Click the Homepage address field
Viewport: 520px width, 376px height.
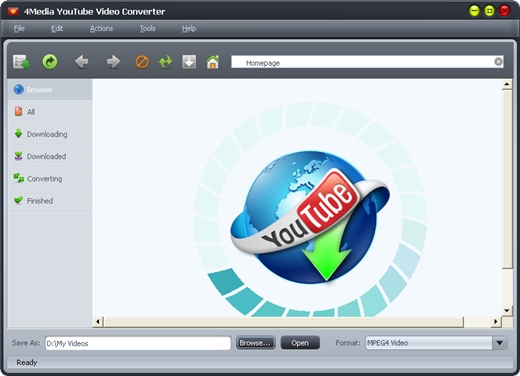367,62
